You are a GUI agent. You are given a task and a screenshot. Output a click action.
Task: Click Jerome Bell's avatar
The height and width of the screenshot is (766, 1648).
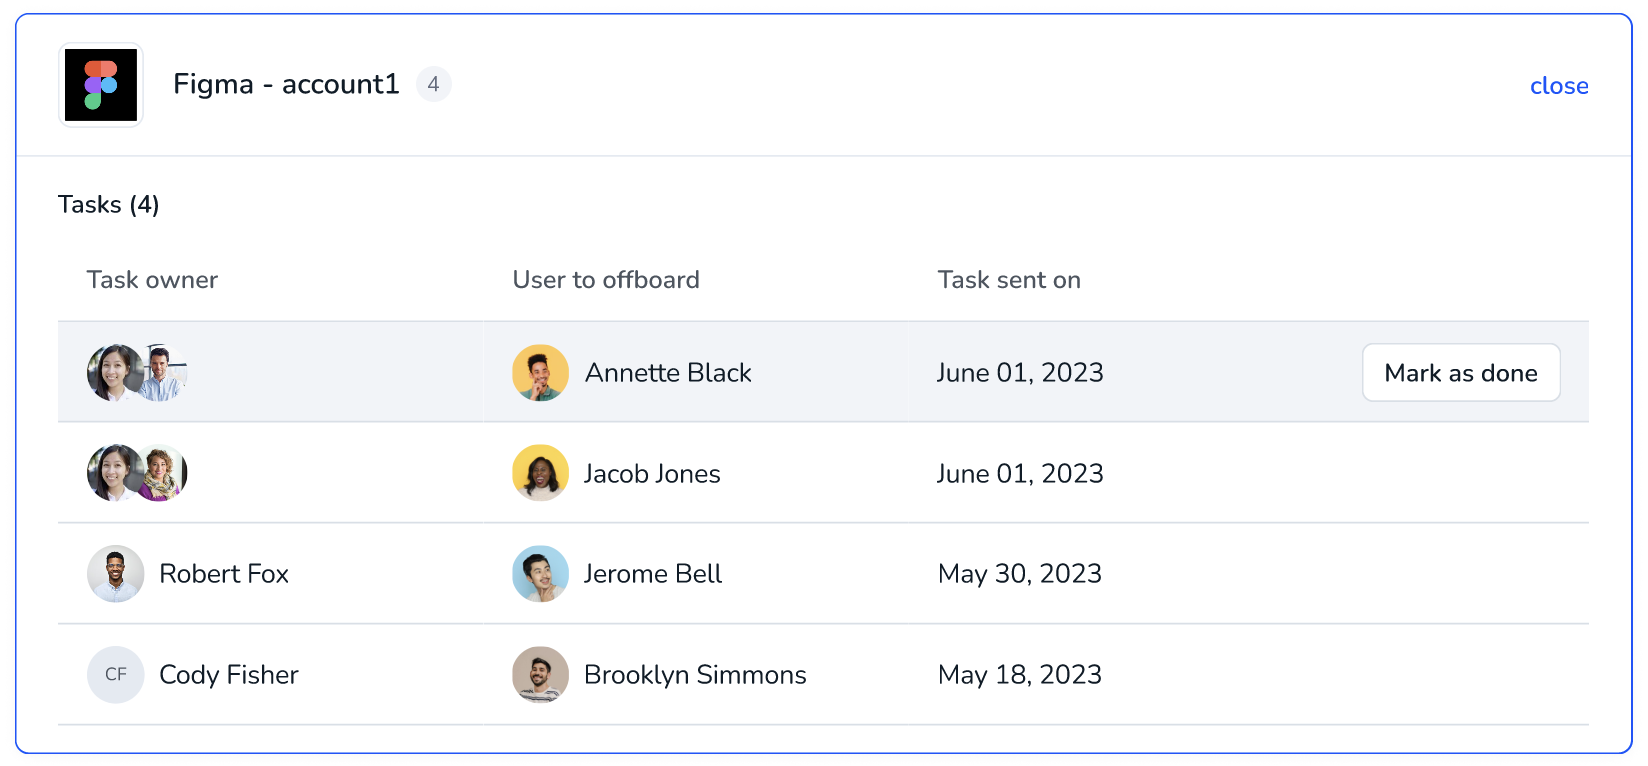pyautogui.click(x=540, y=574)
